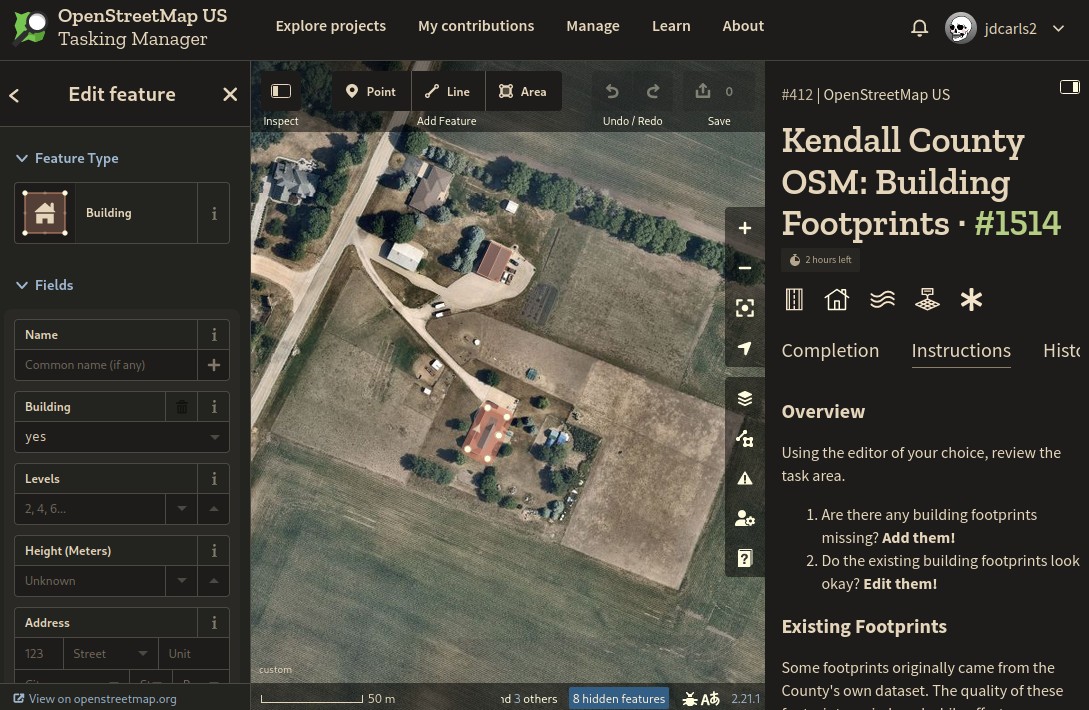Screen dimensions: 1089x710
Task: Open the View on openstreetmap.org link
Action: click(95, 699)
